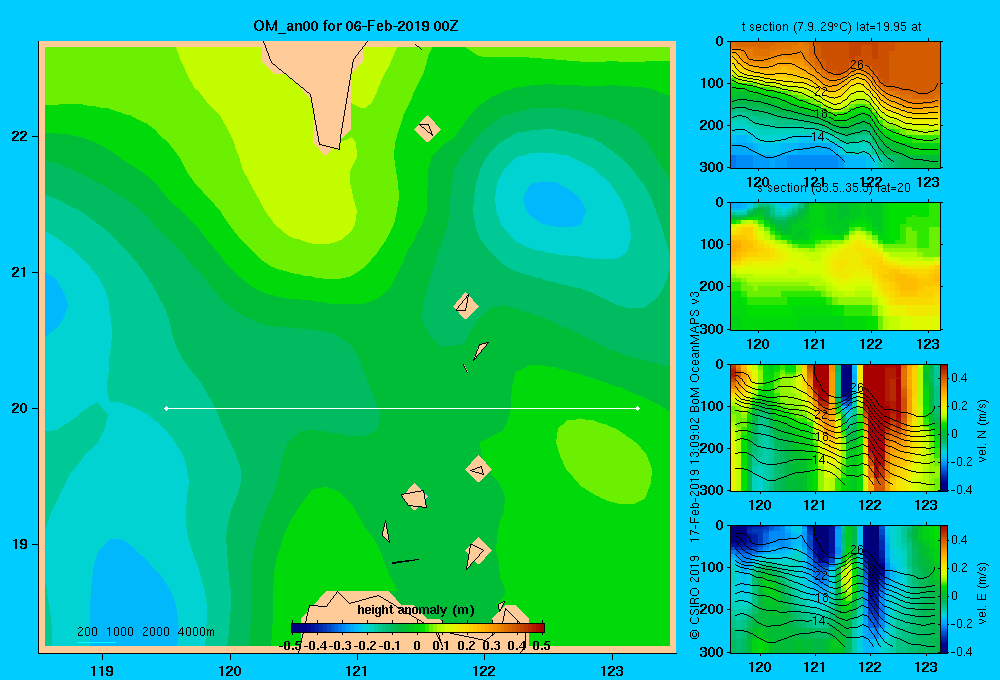
Task: Click the s section title text
Action: click(x=834, y=188)
